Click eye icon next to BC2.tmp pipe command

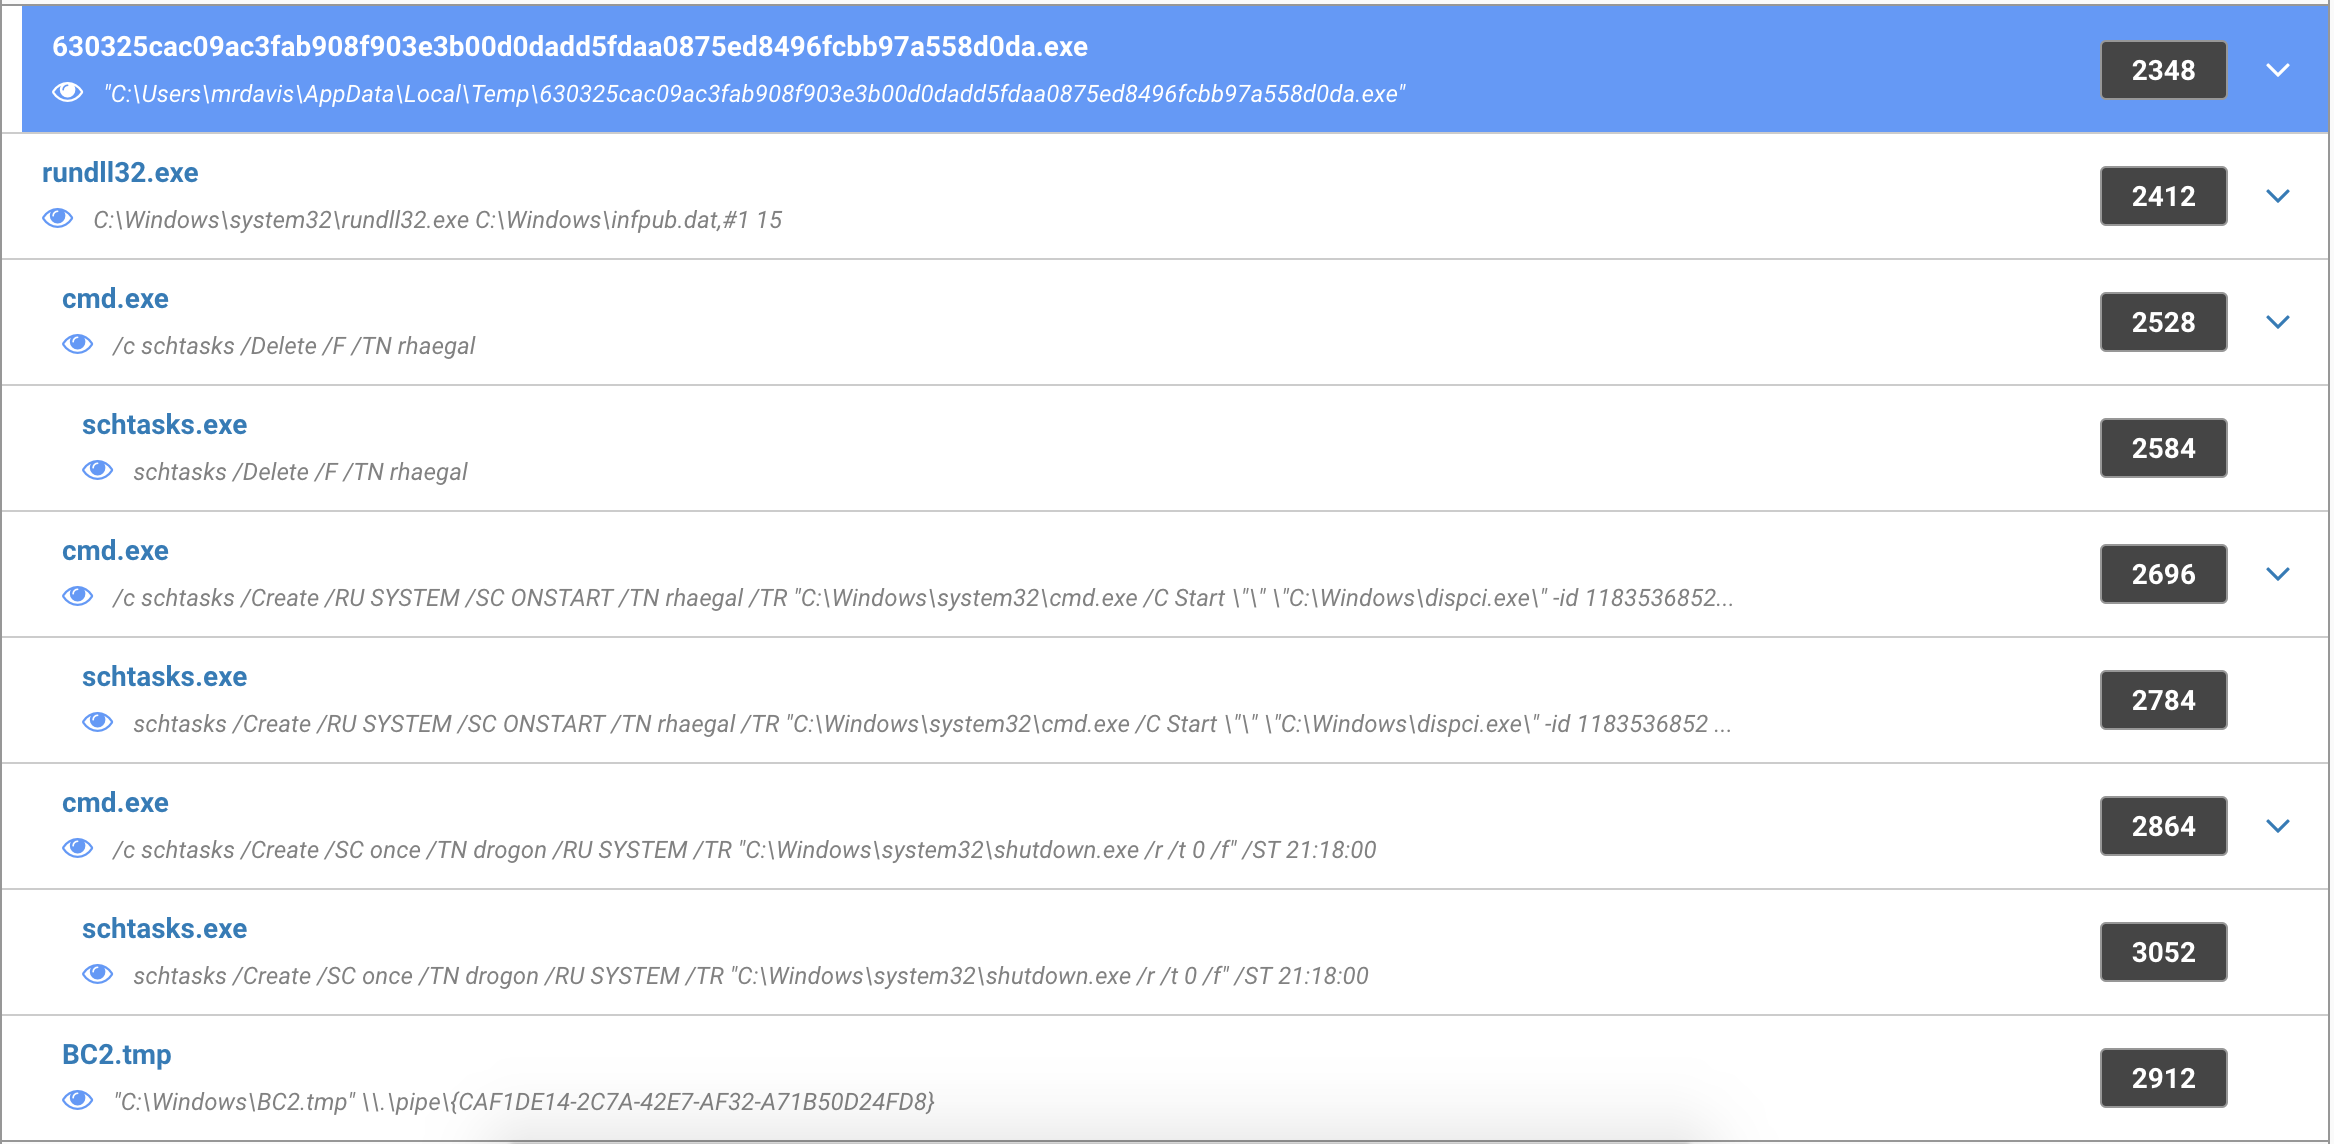[x=78, y=1101]
